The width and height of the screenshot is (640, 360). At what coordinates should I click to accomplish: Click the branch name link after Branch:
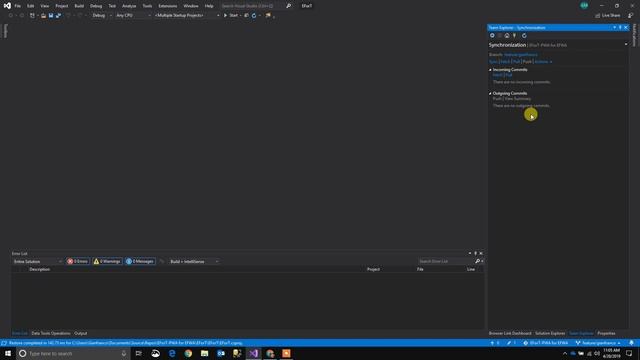521,54
